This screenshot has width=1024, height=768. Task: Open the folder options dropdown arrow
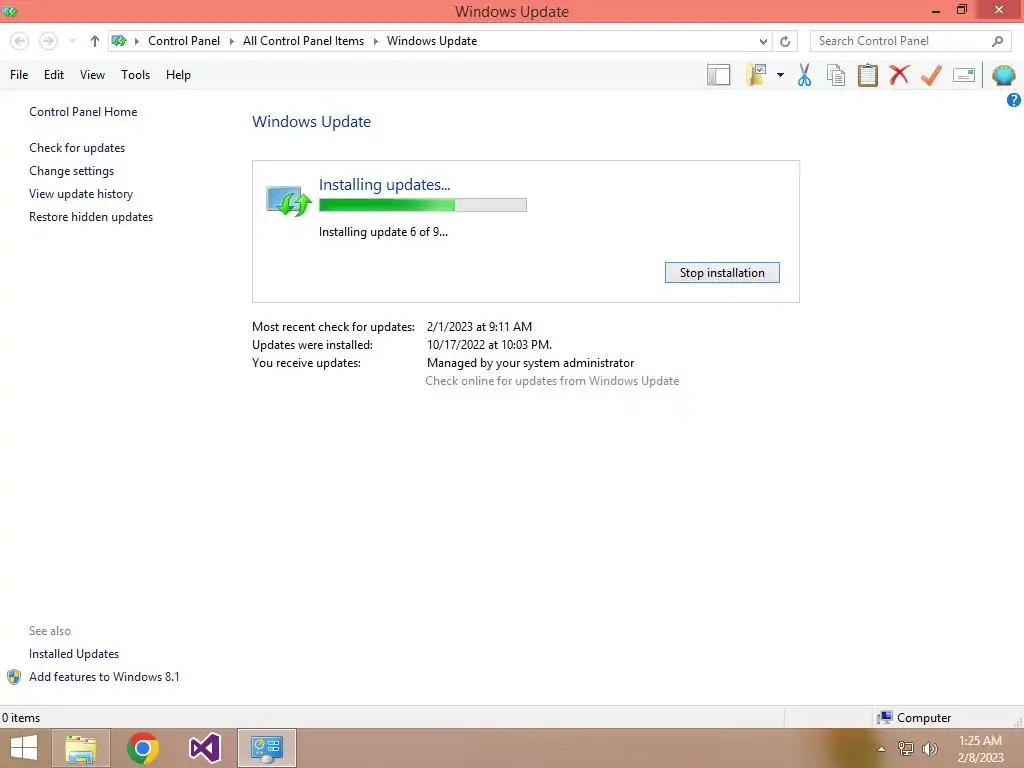(x=780, y=75)
